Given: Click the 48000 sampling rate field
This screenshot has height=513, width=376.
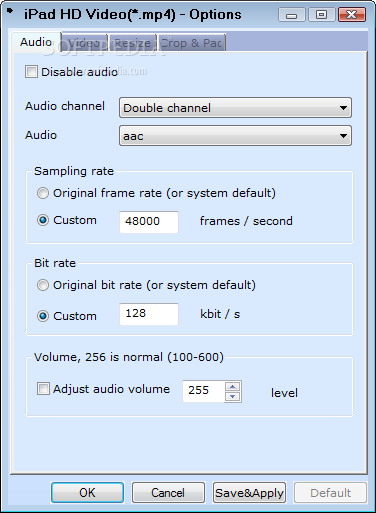Looking at the screenshot, I should [x=149, y=222].
